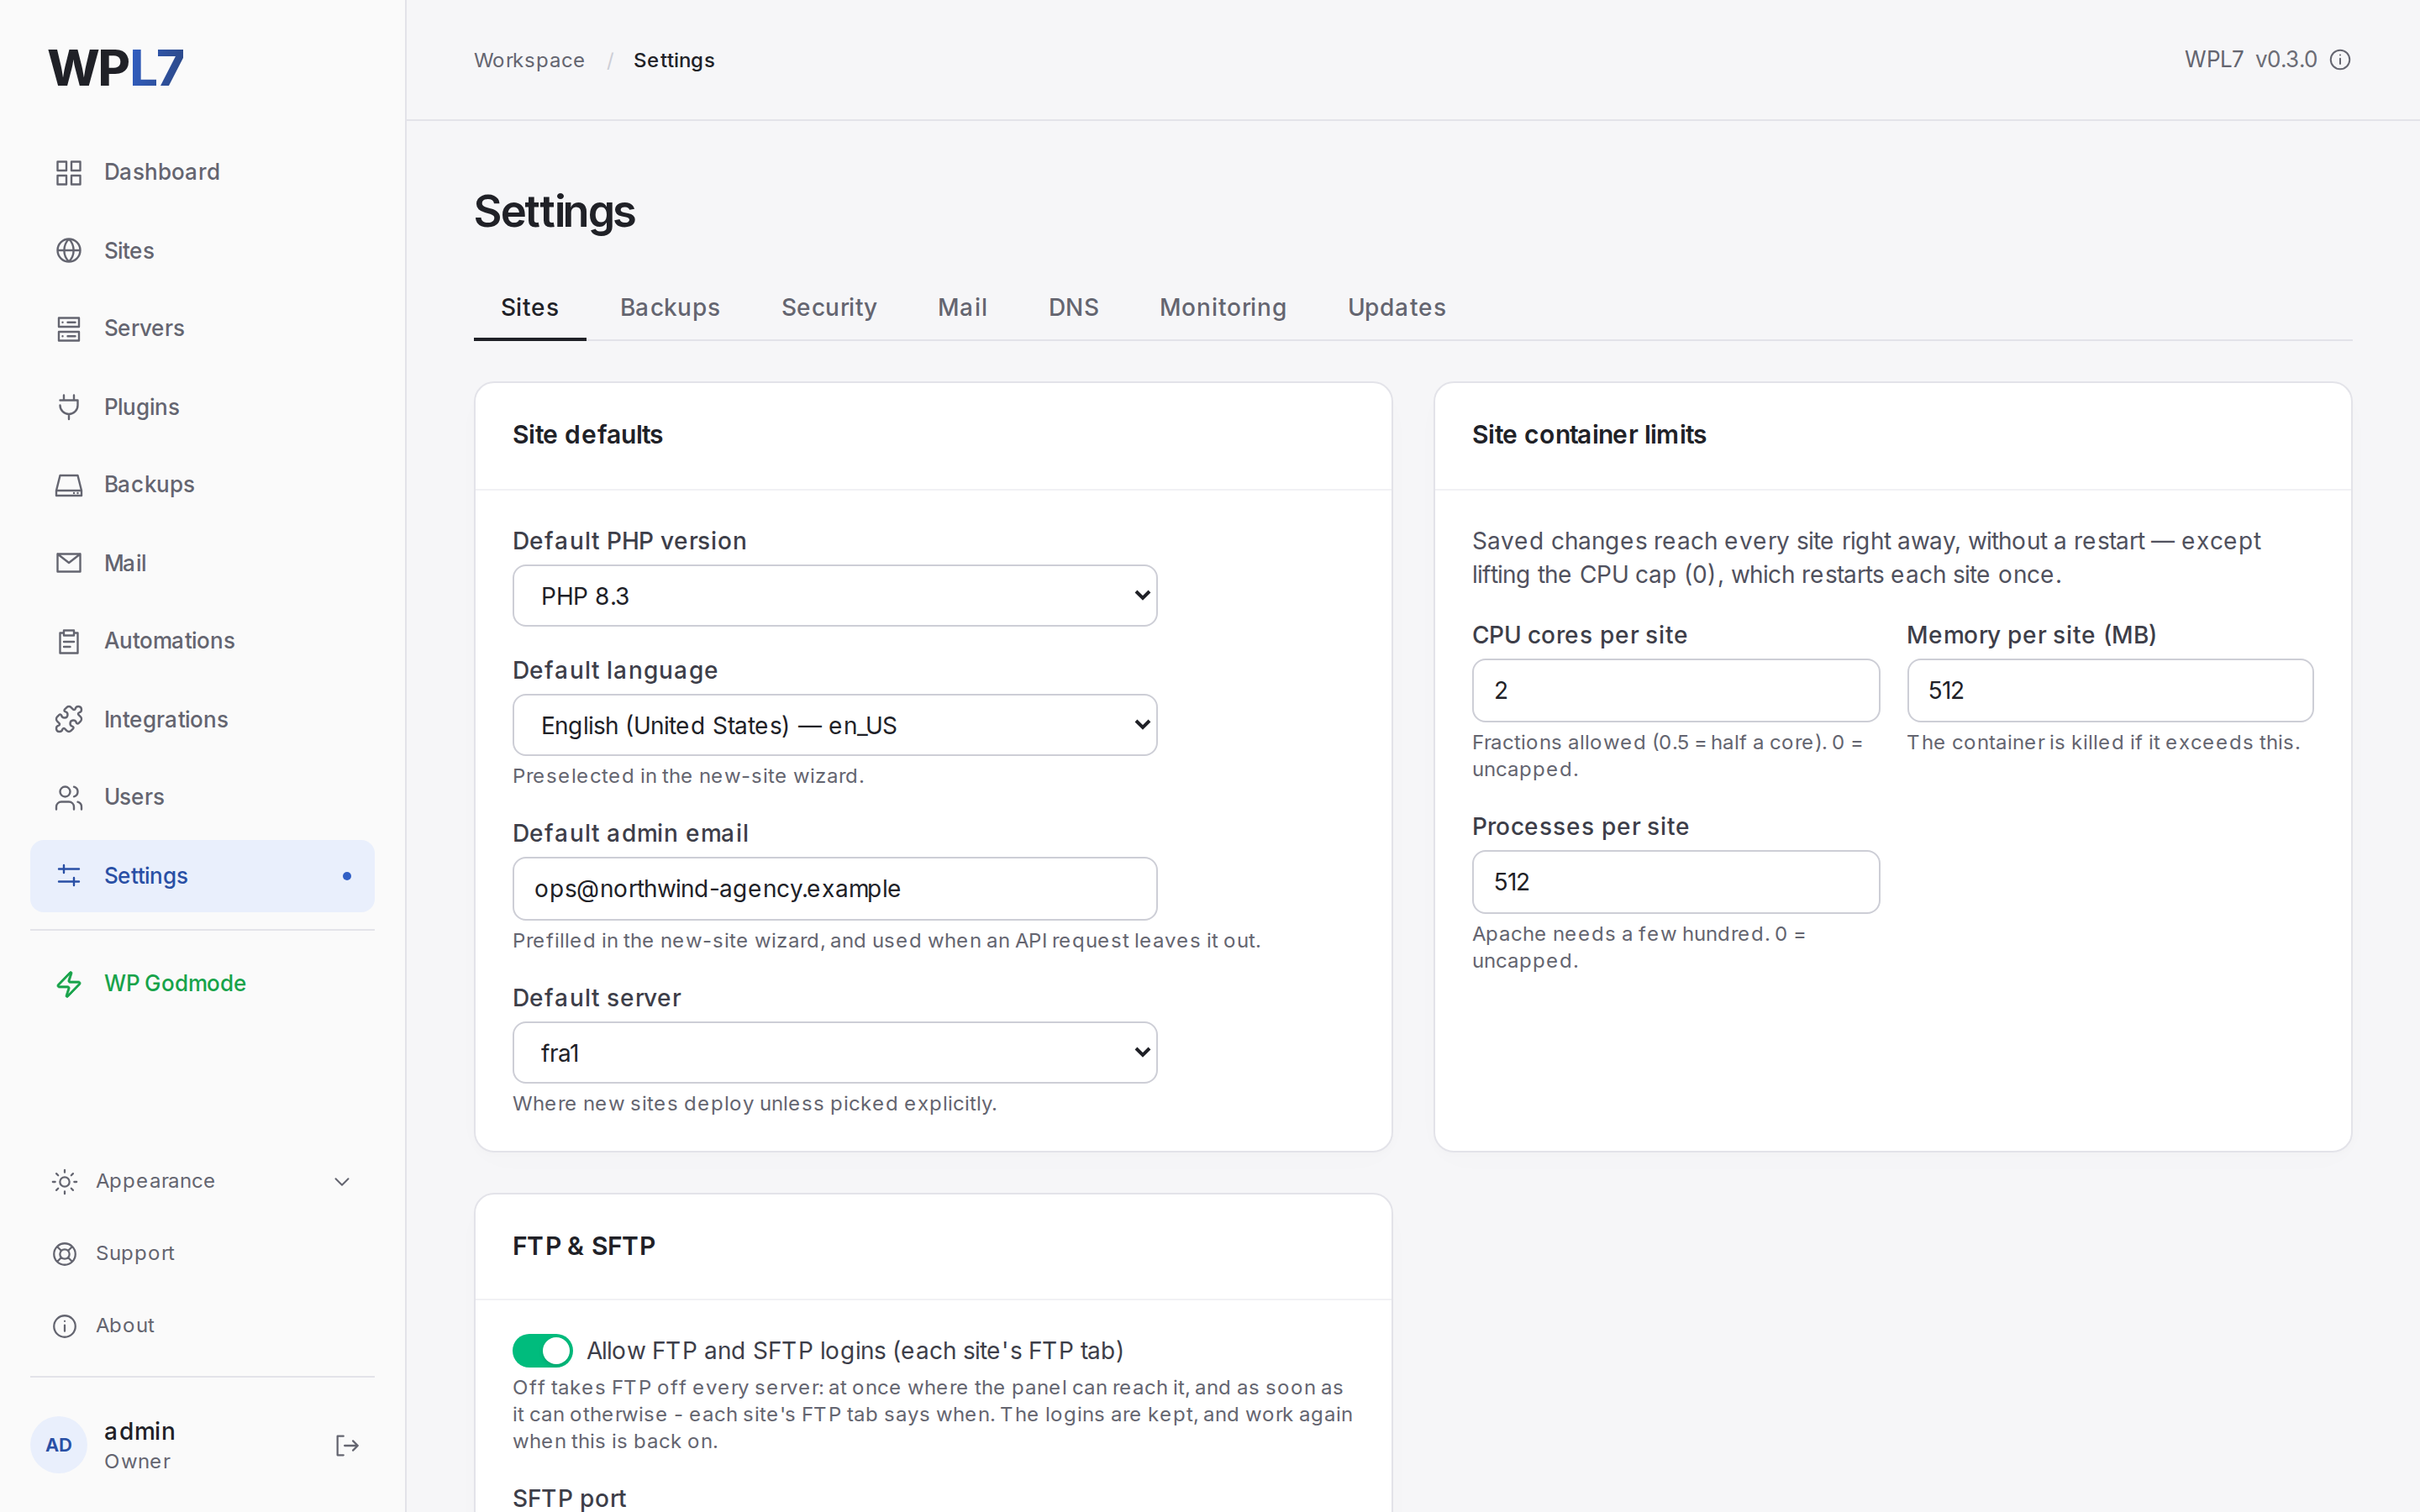Click the CPU cores per site field
Screen dimensions: 2420x1512
tap(1675, 690)
